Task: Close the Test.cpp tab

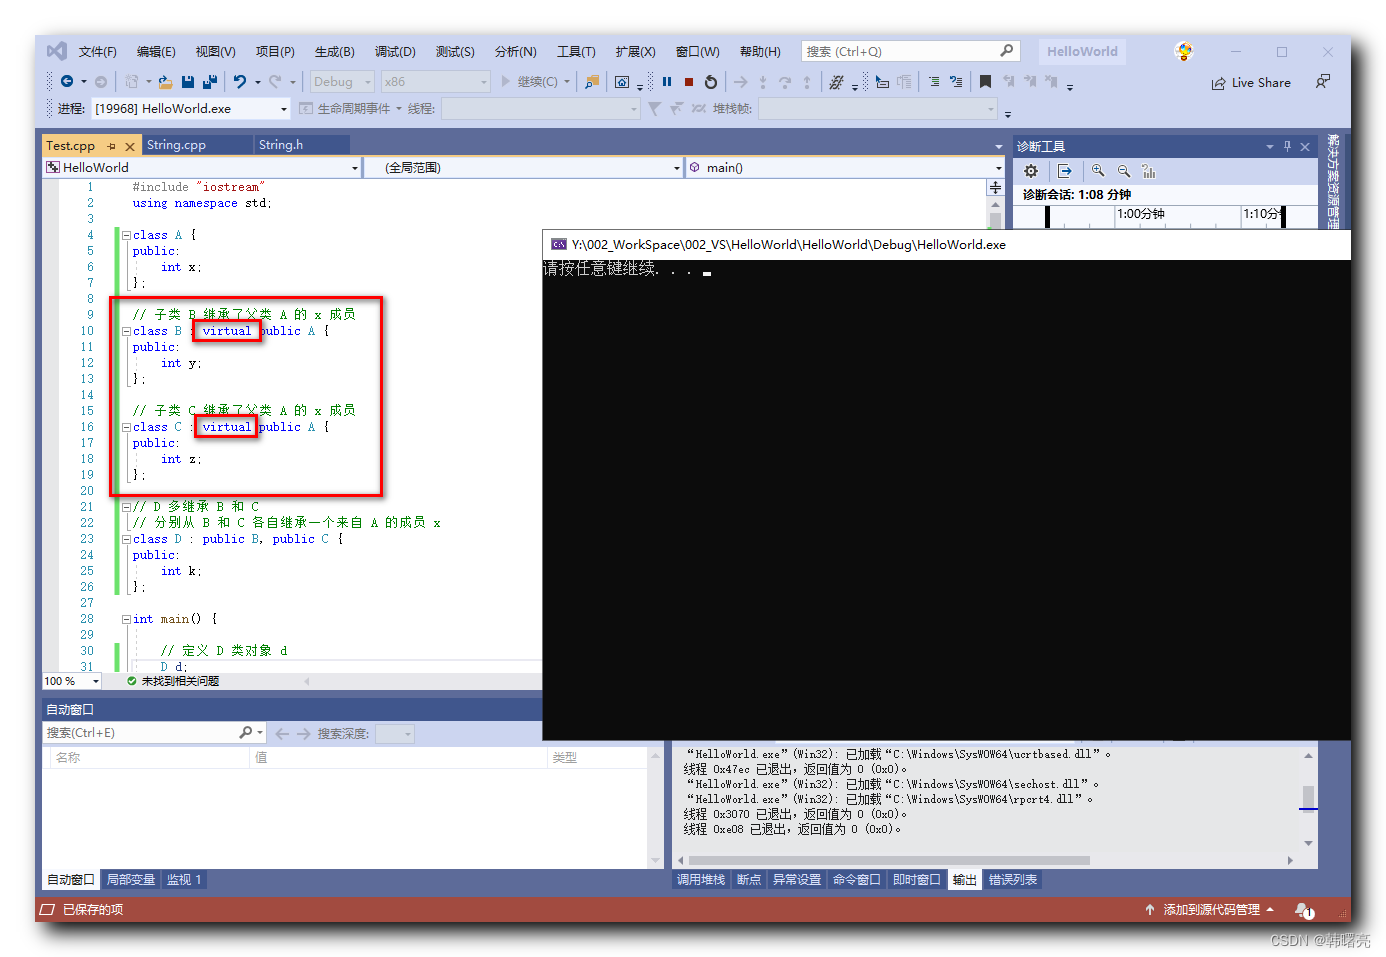Action: coord(130,146)
